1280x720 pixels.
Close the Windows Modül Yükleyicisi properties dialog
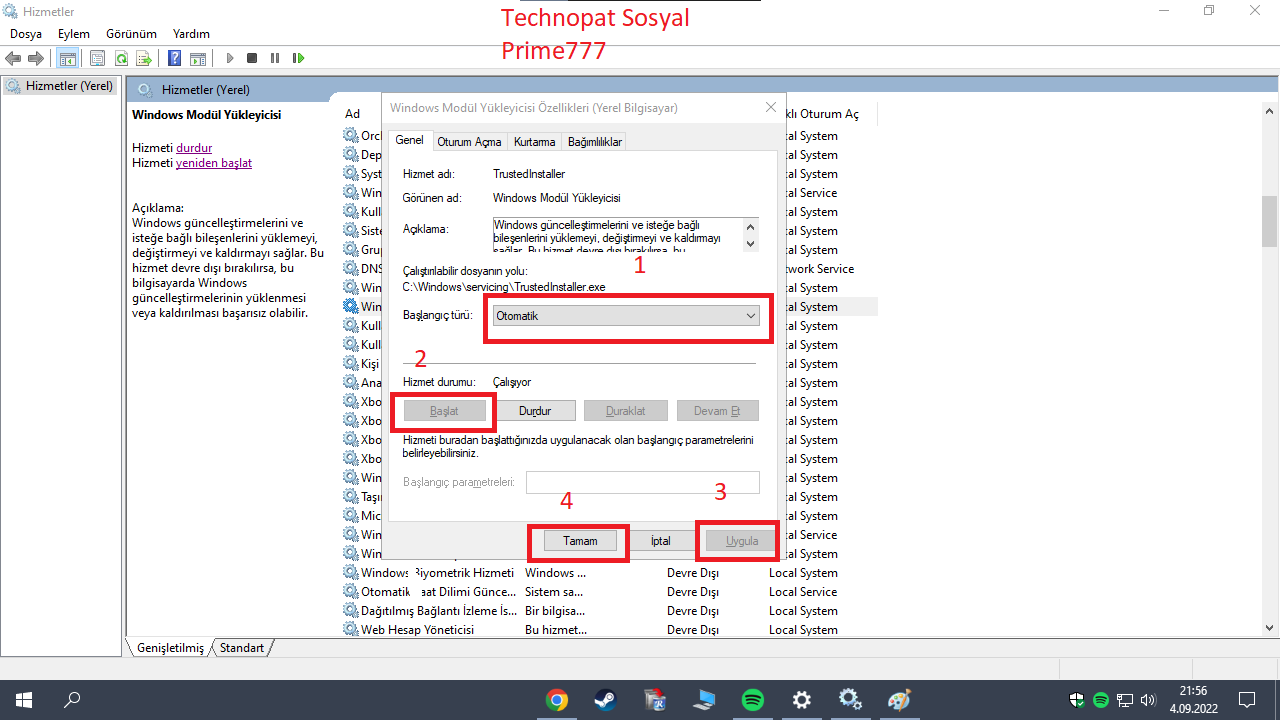pos(770,107)
